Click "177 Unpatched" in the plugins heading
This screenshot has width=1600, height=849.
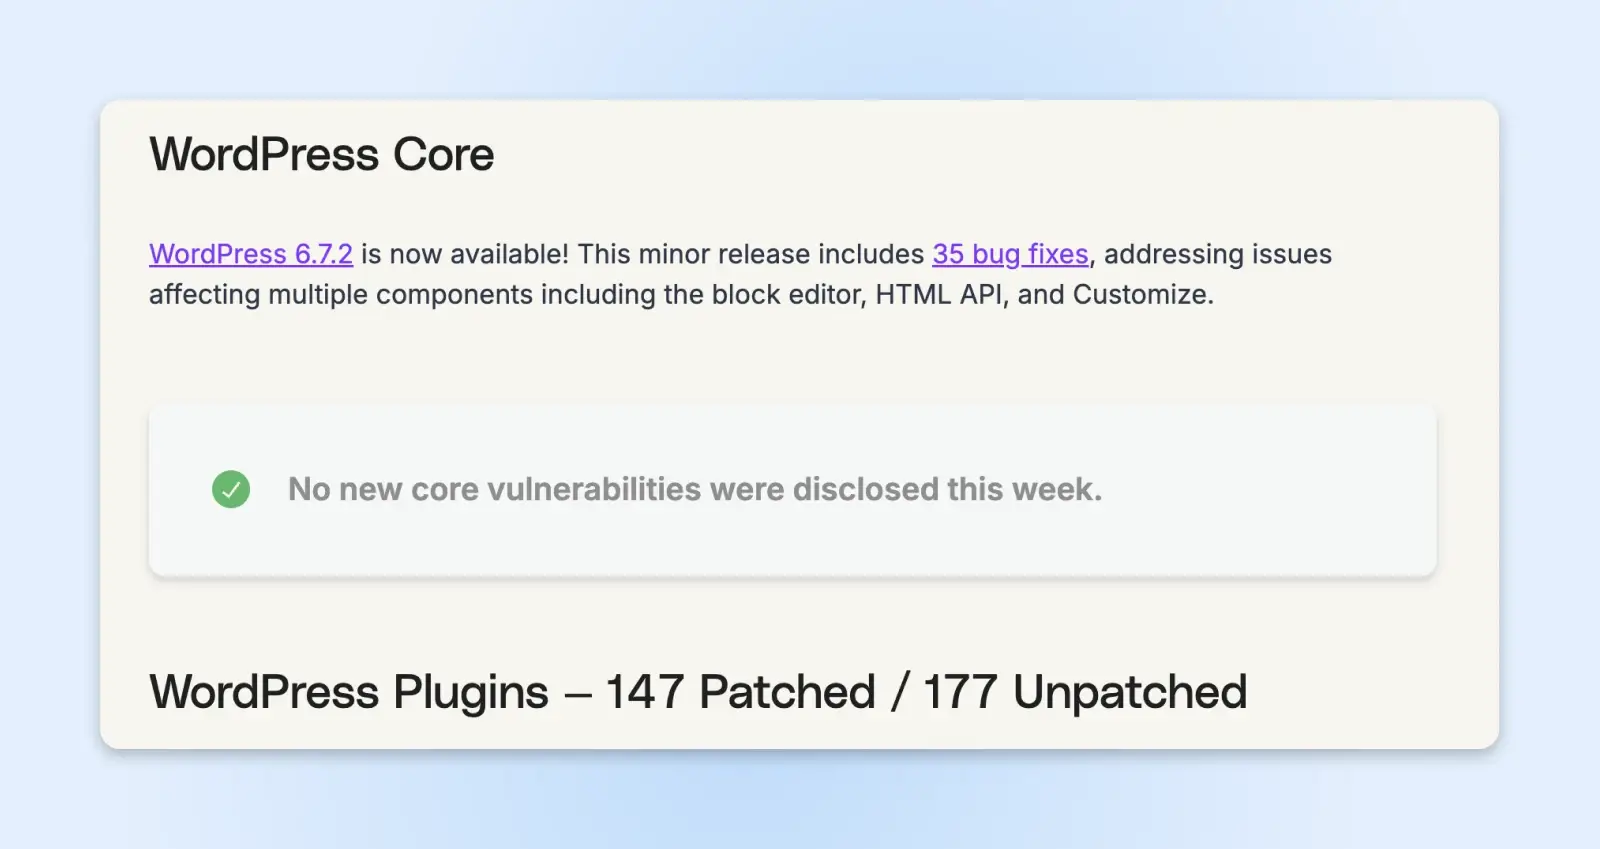point(1085,692)
